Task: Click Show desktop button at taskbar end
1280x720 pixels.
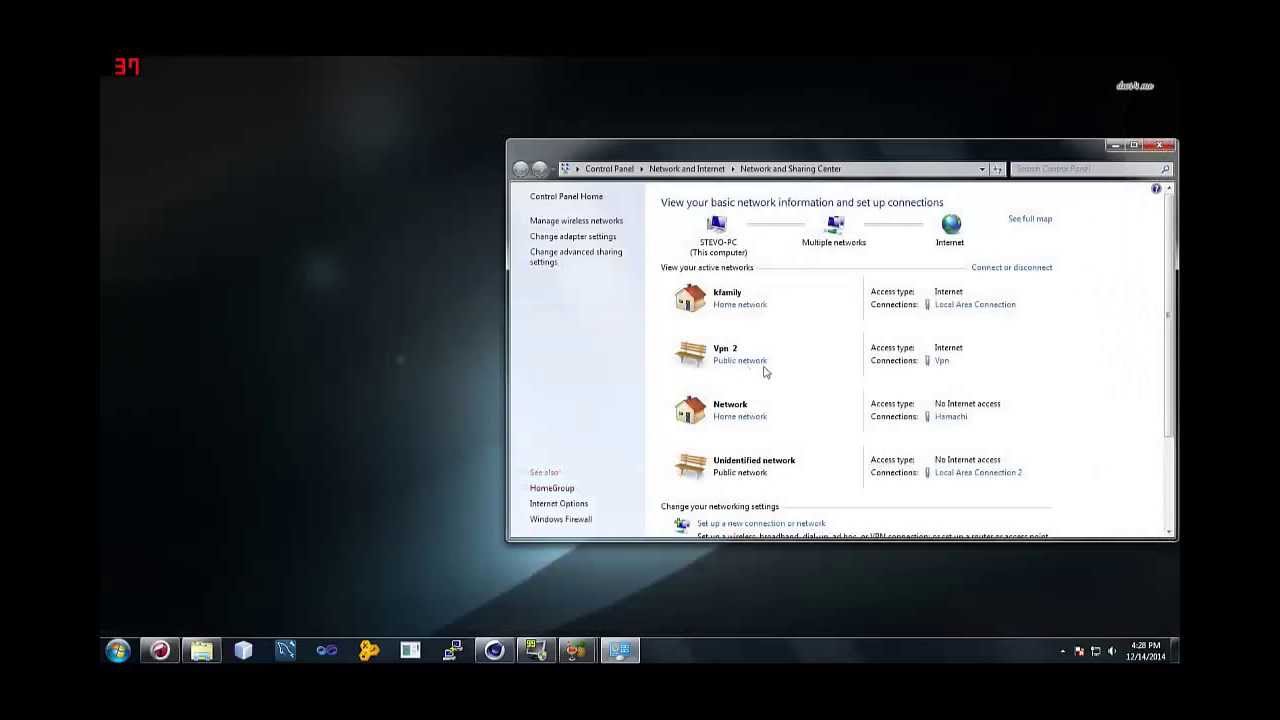Action: [x=1175, y=651]
